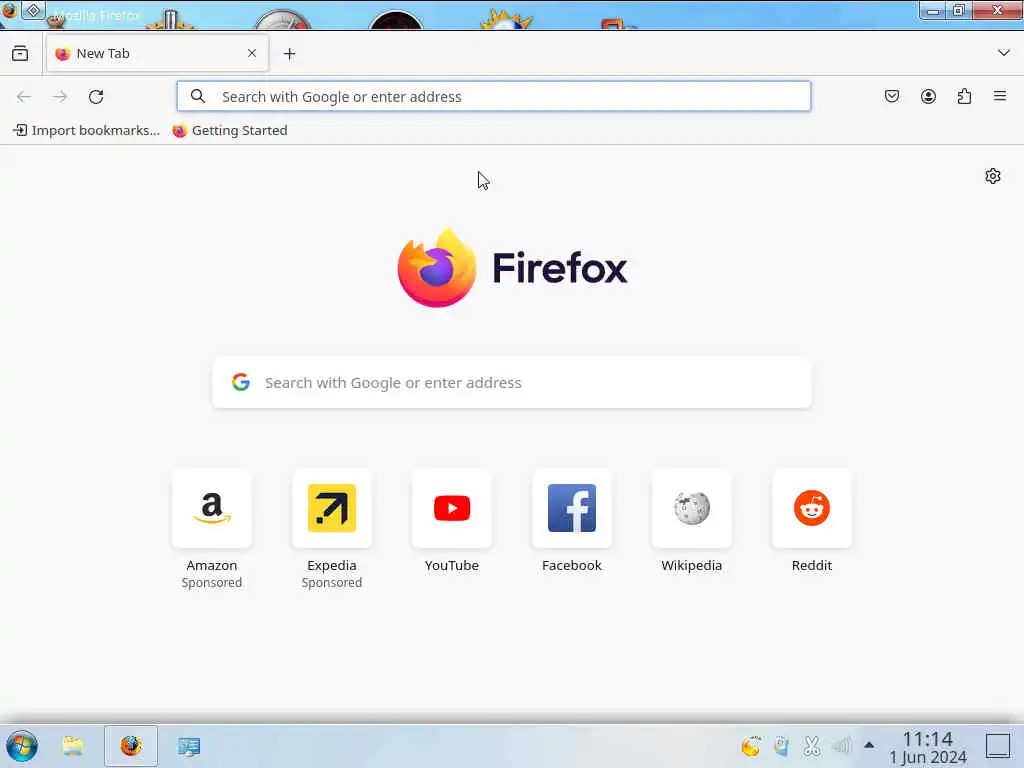
Task: Click the YouTube label text
Action: [452, 566]
